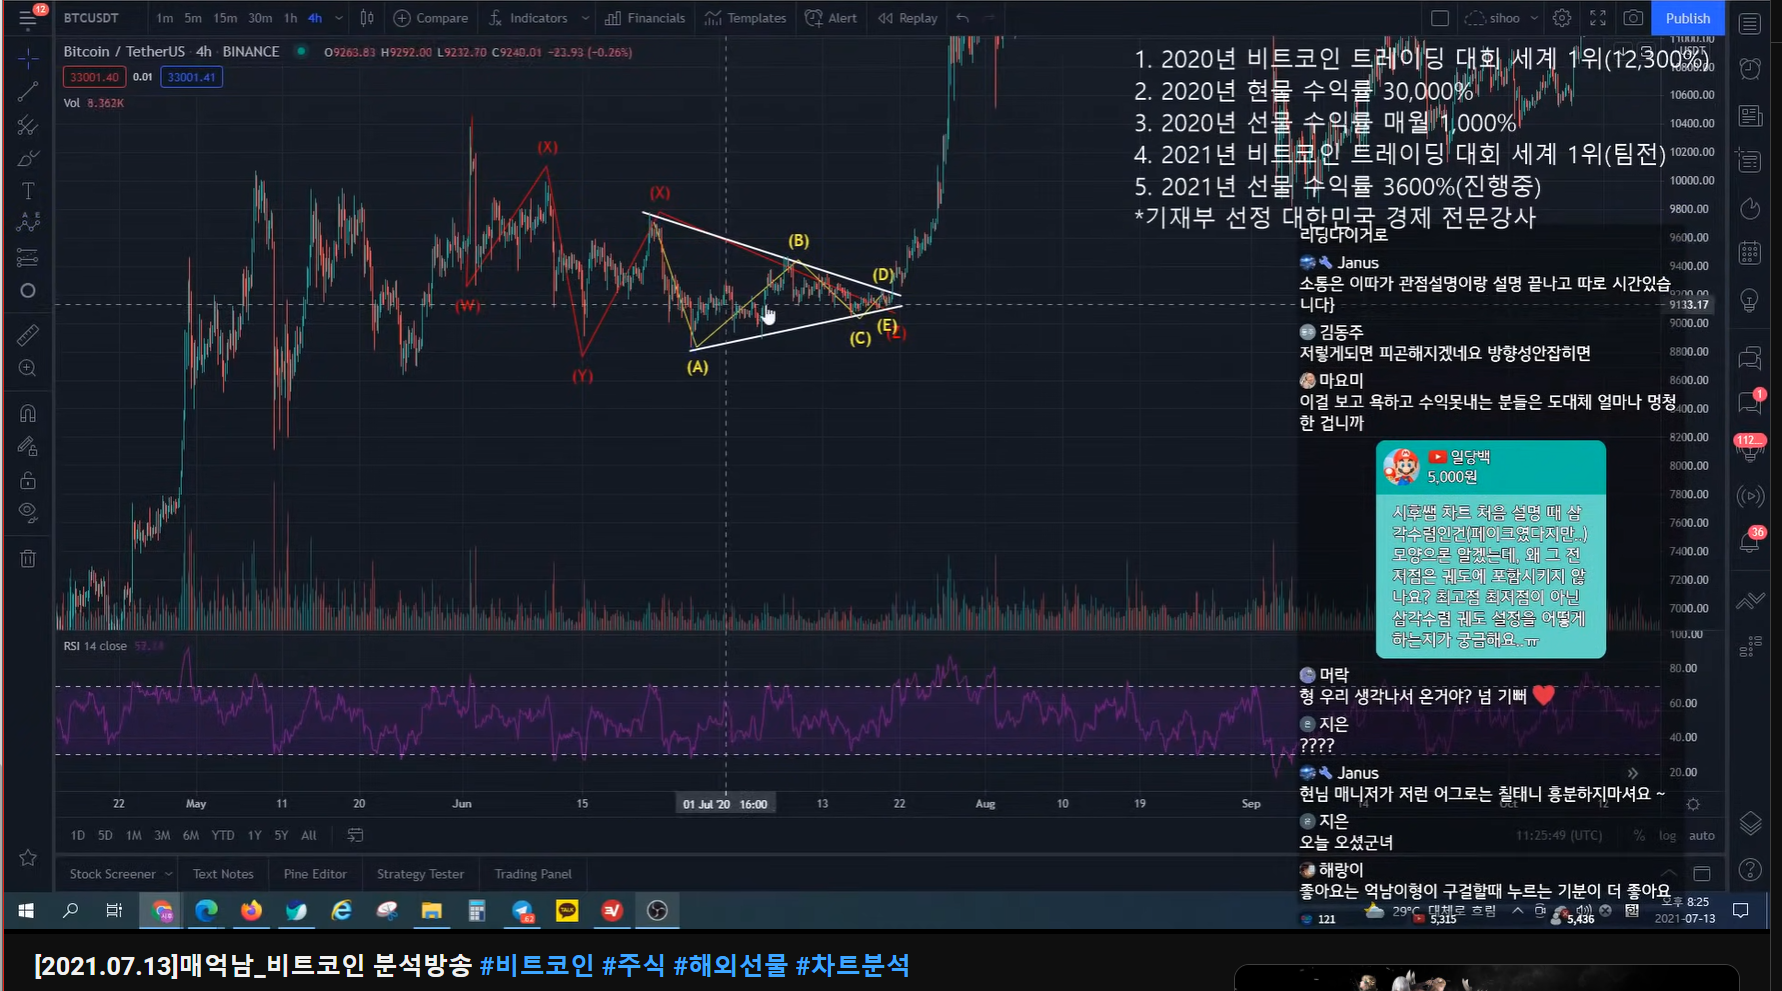Open the Fibonacci pitchfork tools
The image size is (1782, 991).
(28, 126)
